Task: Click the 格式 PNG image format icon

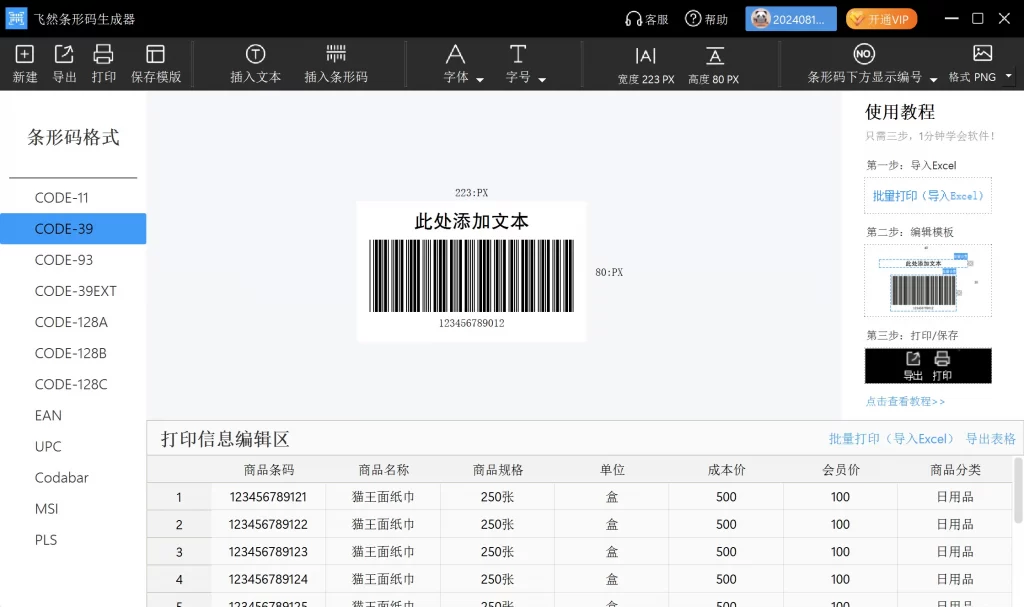Action: click(x=982, y=54)
